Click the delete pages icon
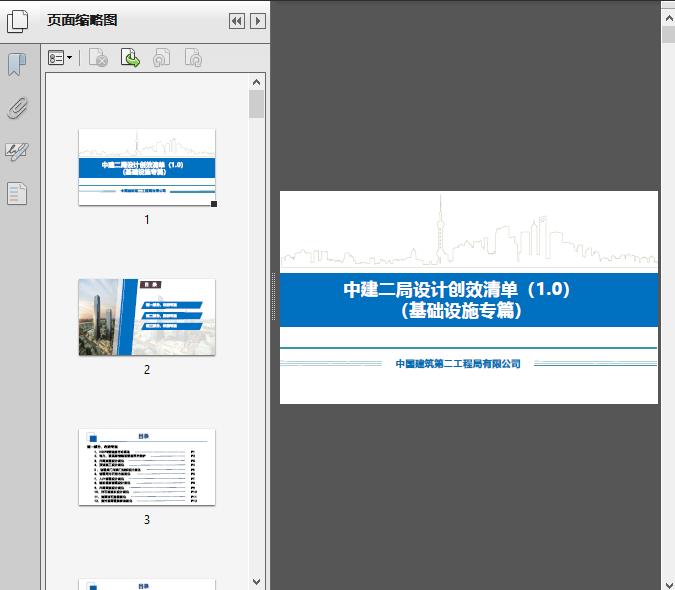The width and height of the screenshot is (675, 590). click(x=98, y=58)
